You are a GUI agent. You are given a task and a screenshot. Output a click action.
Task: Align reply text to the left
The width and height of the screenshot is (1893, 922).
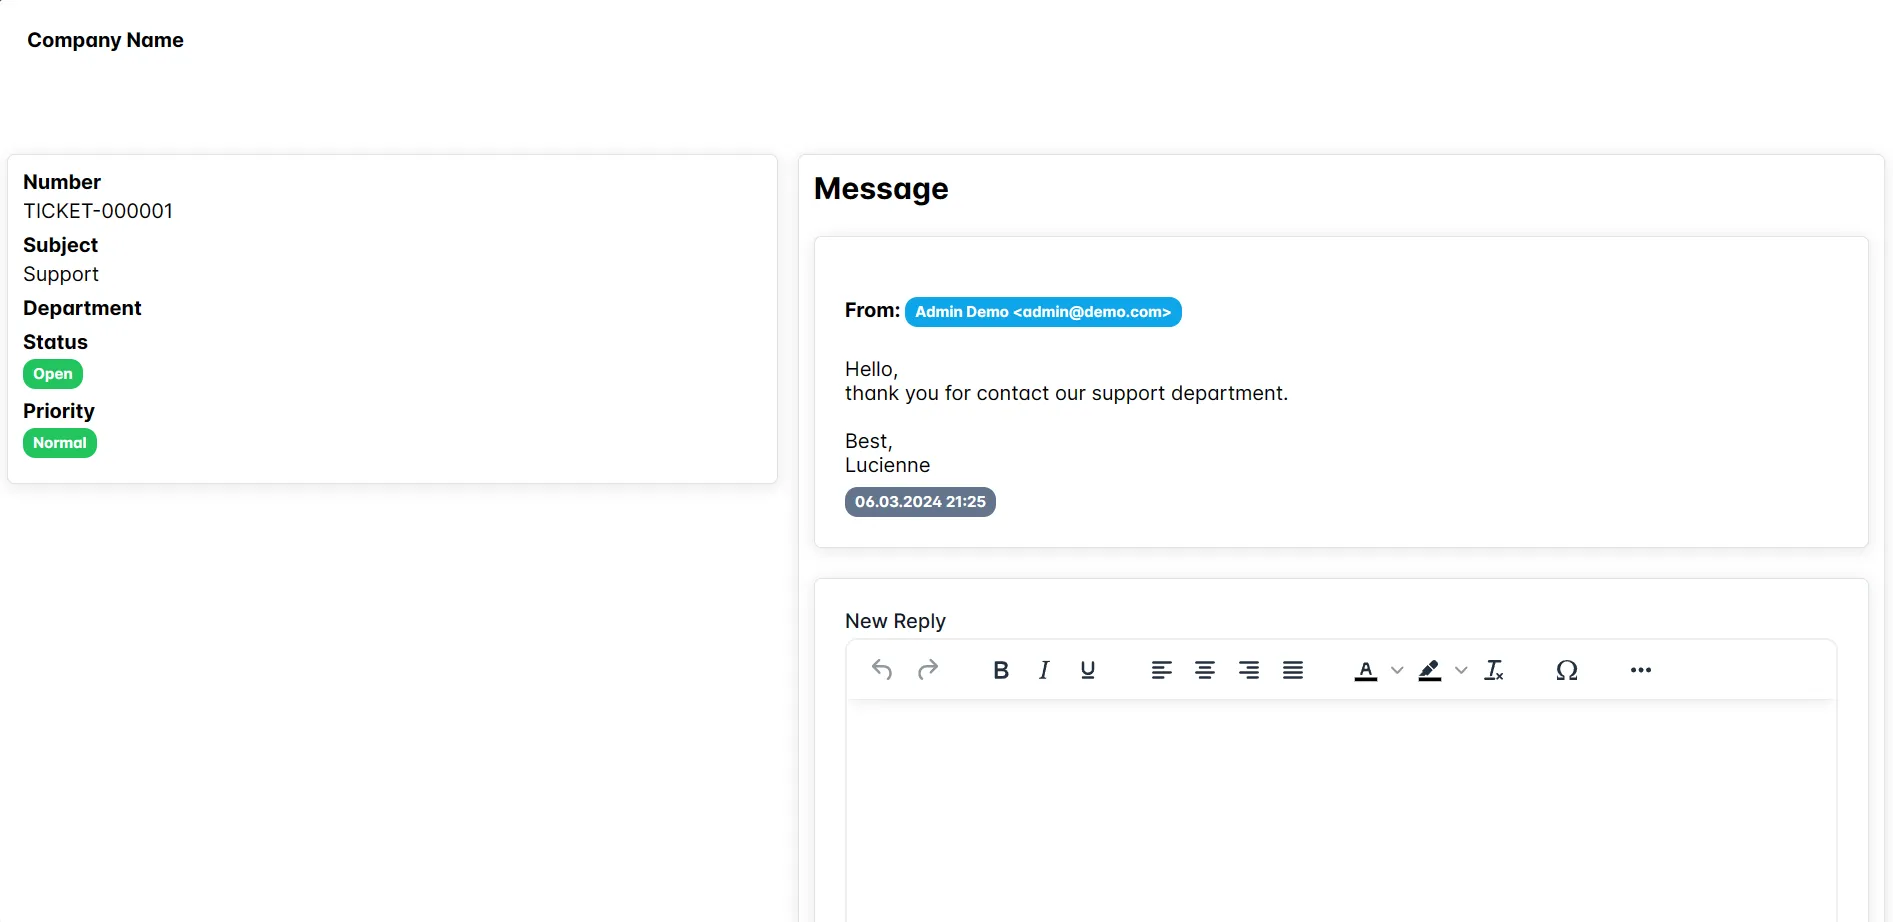tap(1161, 670)
